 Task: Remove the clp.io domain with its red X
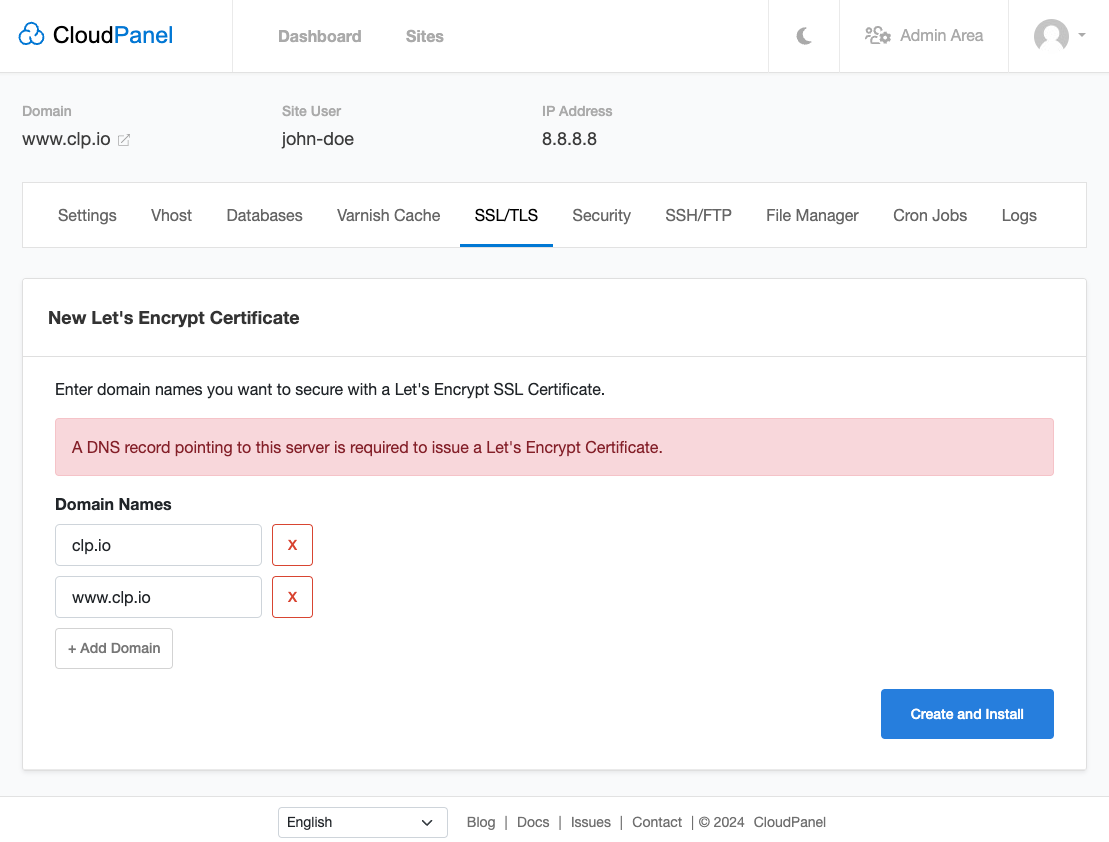pyautogui.click(x=292, y=545)
